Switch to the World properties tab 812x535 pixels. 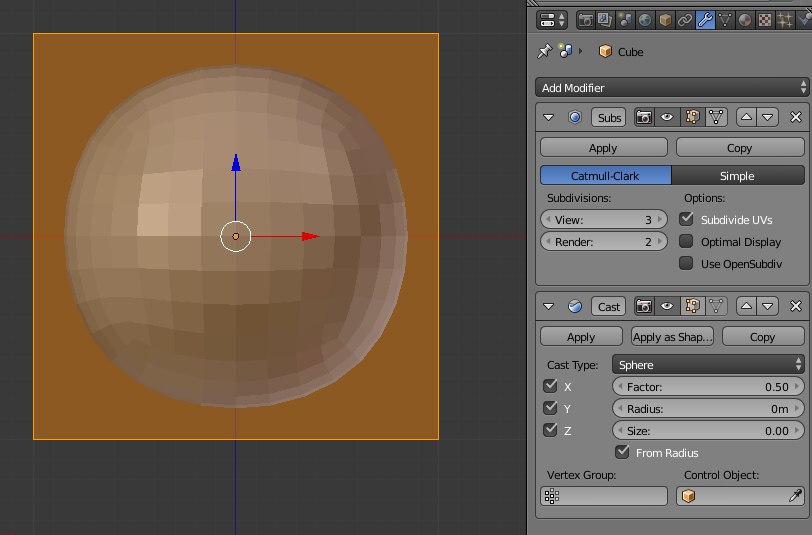(x=645, y=20)
